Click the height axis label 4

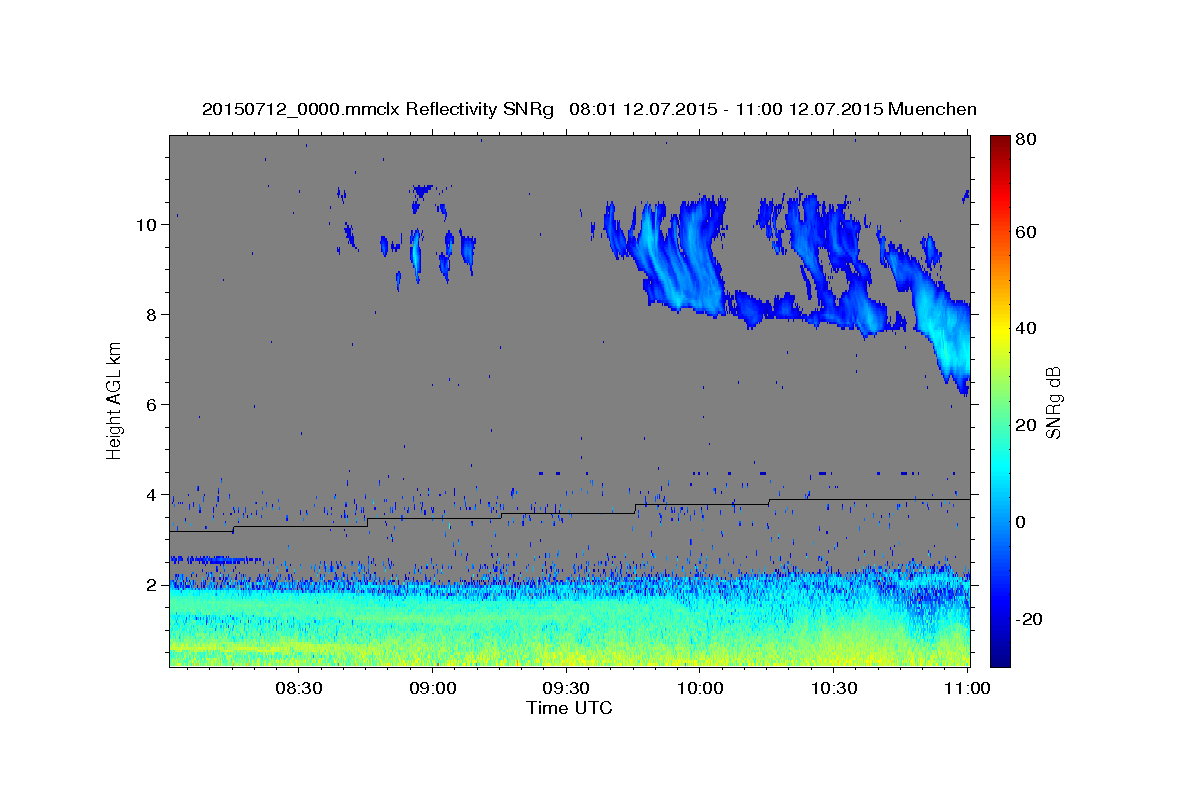150,495
